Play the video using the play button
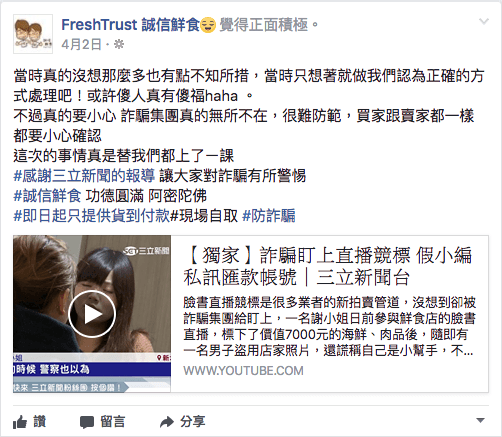The image size is (502, 437). tap(92, 314)
